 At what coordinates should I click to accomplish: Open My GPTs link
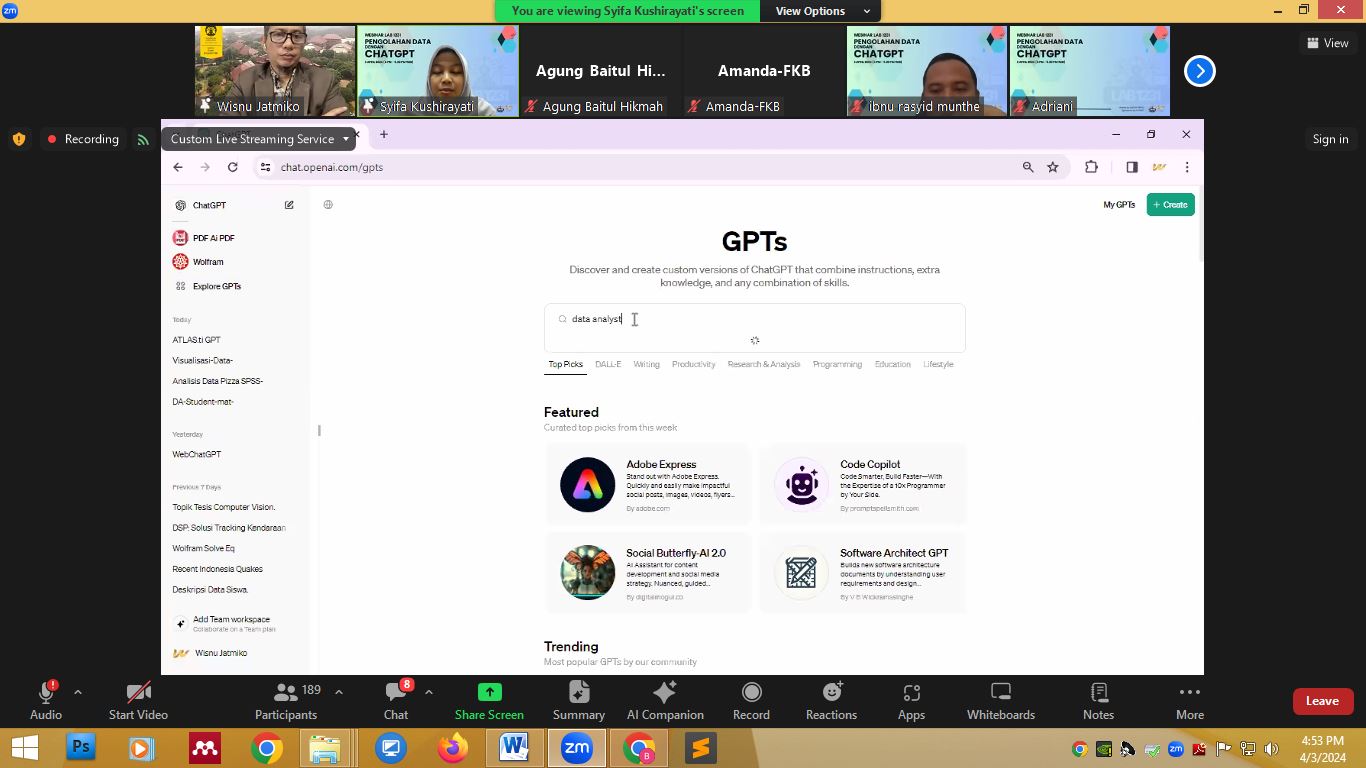[1119, 205]
